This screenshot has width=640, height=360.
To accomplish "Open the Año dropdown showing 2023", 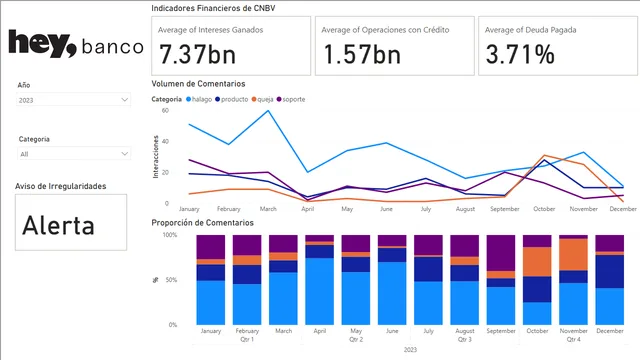I will 73,100.
